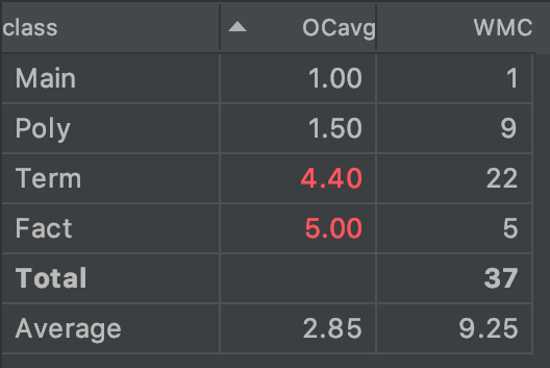Click the sort arrow in OCavg header
Screen dimensions: 550x368
click(x=237, y=27)
